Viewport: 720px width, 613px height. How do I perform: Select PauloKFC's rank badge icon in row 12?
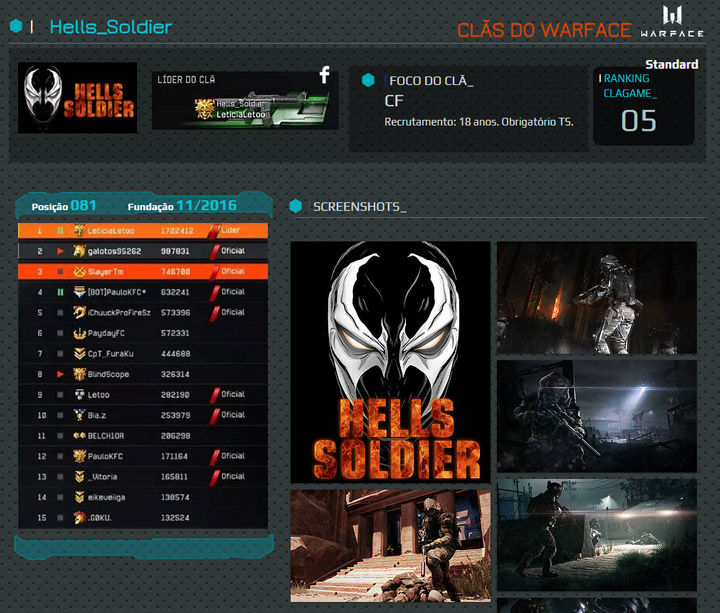click(x=79, y=456)
